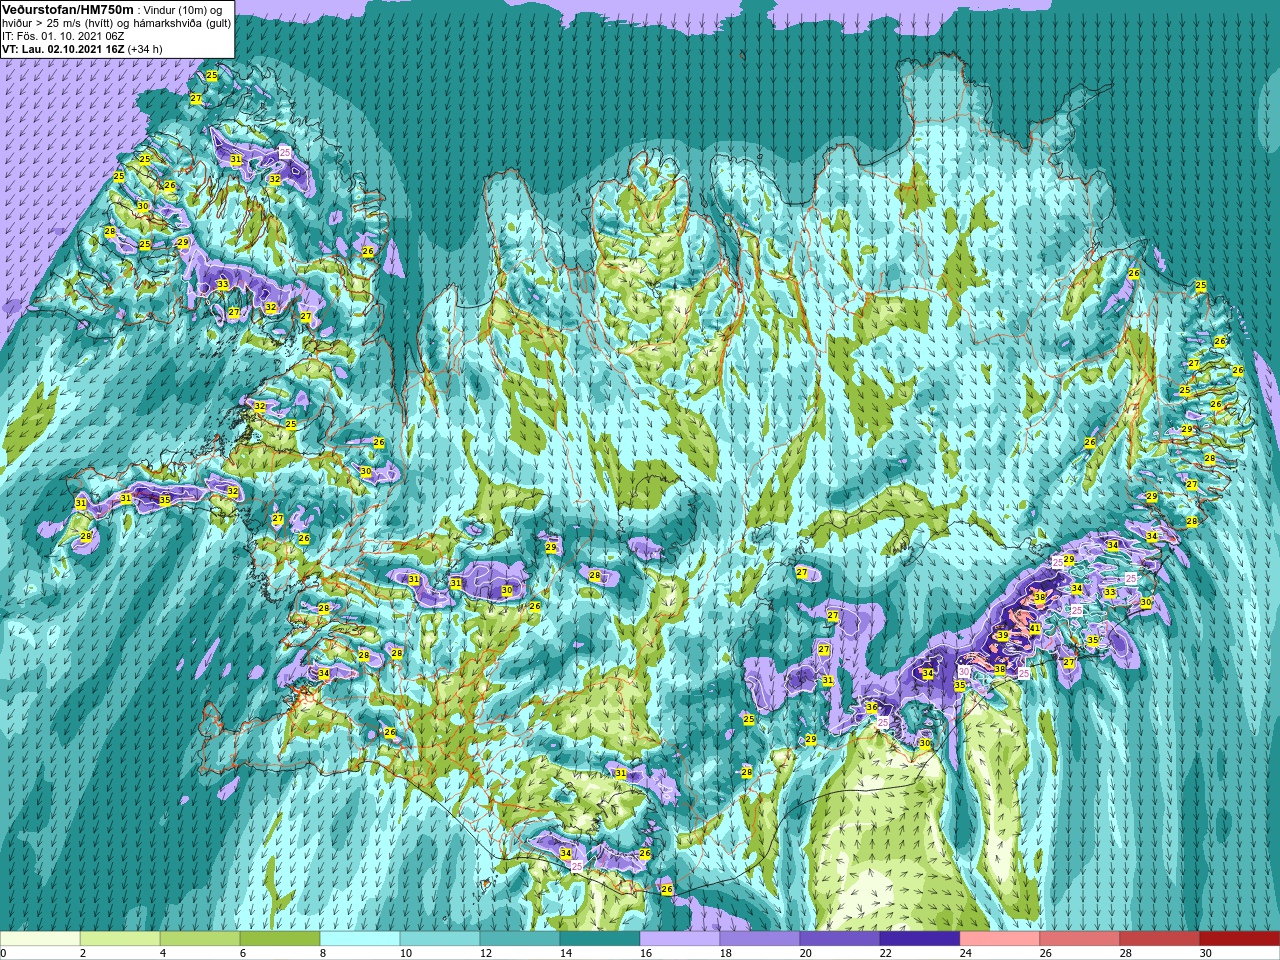Select the 6–8 m/s olive green legend swatch
This screenshot has height=960, width=1280.
point(280,939)
